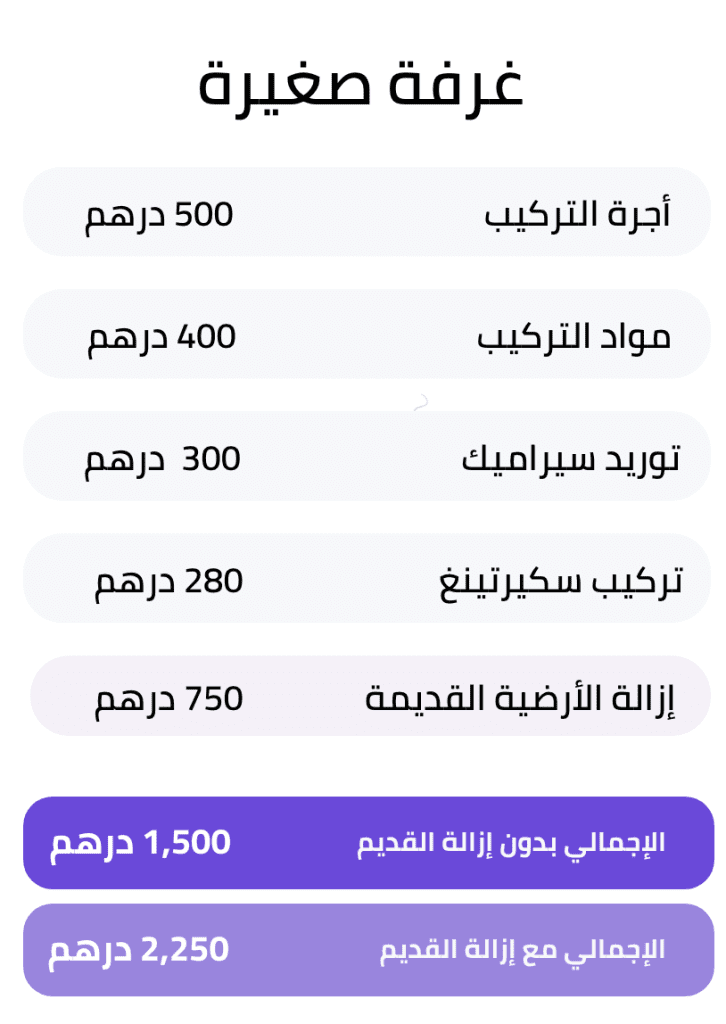Click the word درهم in the ceramic supply row

tap(124, 461)
